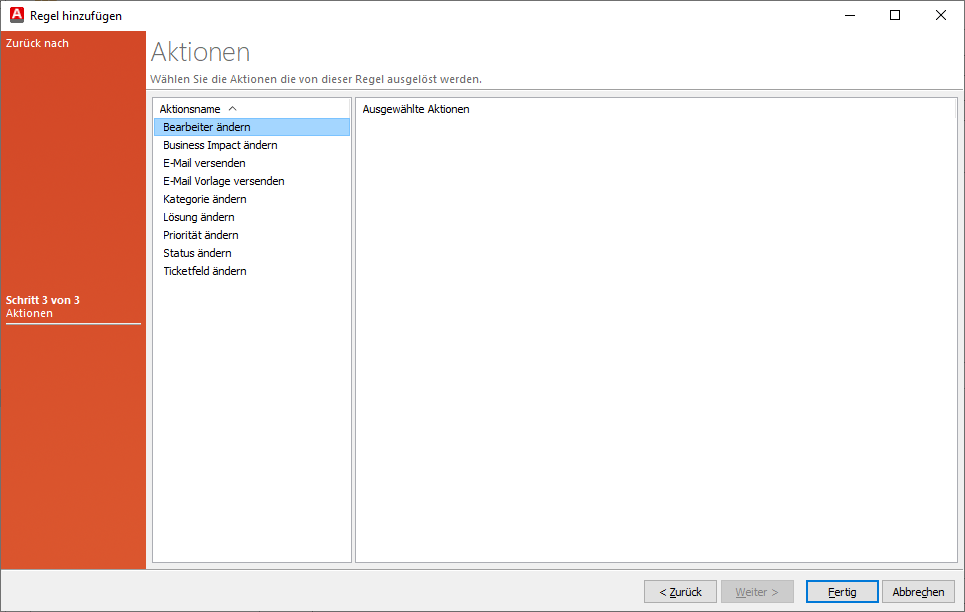Select 'Priorität ändern' action entry
The height and width of the screenshot is (612, 965).
click(x=201, y=235)
